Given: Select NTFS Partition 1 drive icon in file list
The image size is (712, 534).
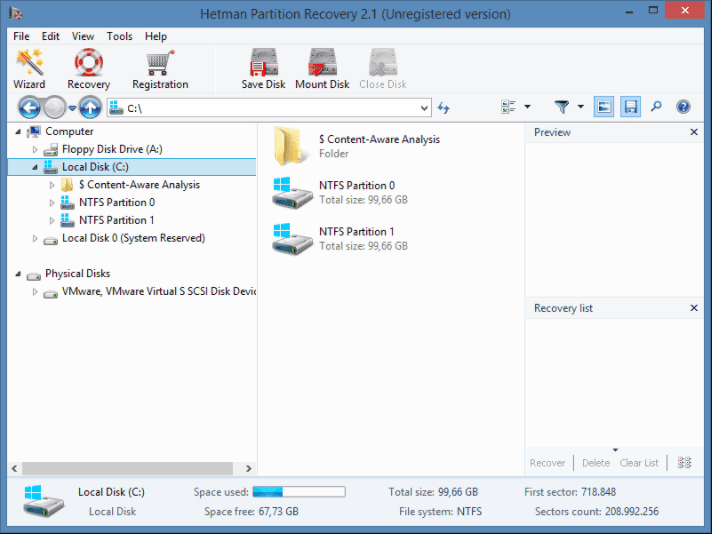Looking at the screenshot, I should [292, 238].
